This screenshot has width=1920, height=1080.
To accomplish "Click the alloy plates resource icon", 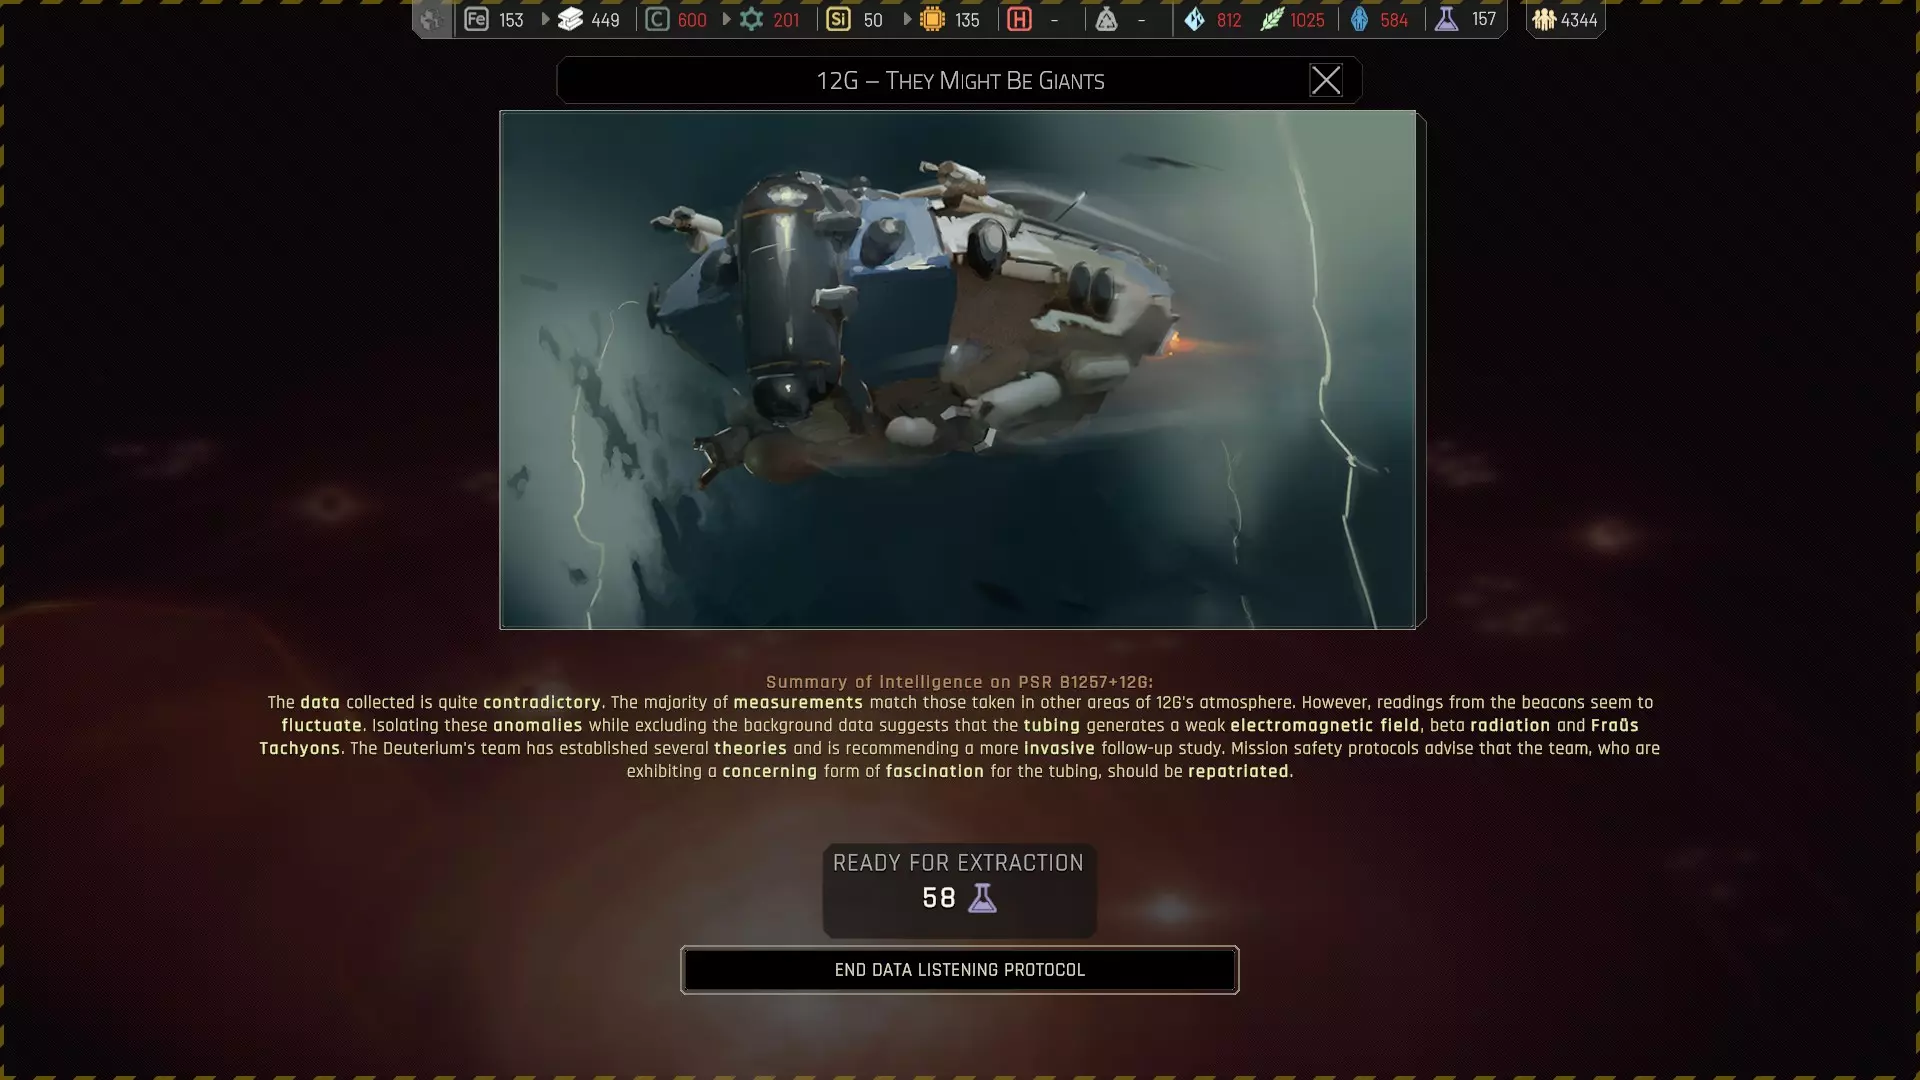I will click(x=570, y=19).
